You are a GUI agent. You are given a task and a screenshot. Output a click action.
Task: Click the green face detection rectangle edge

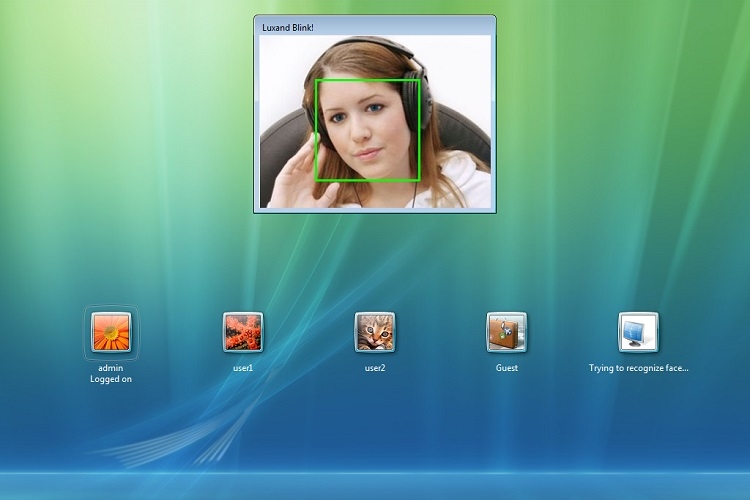tap(316, 130)
